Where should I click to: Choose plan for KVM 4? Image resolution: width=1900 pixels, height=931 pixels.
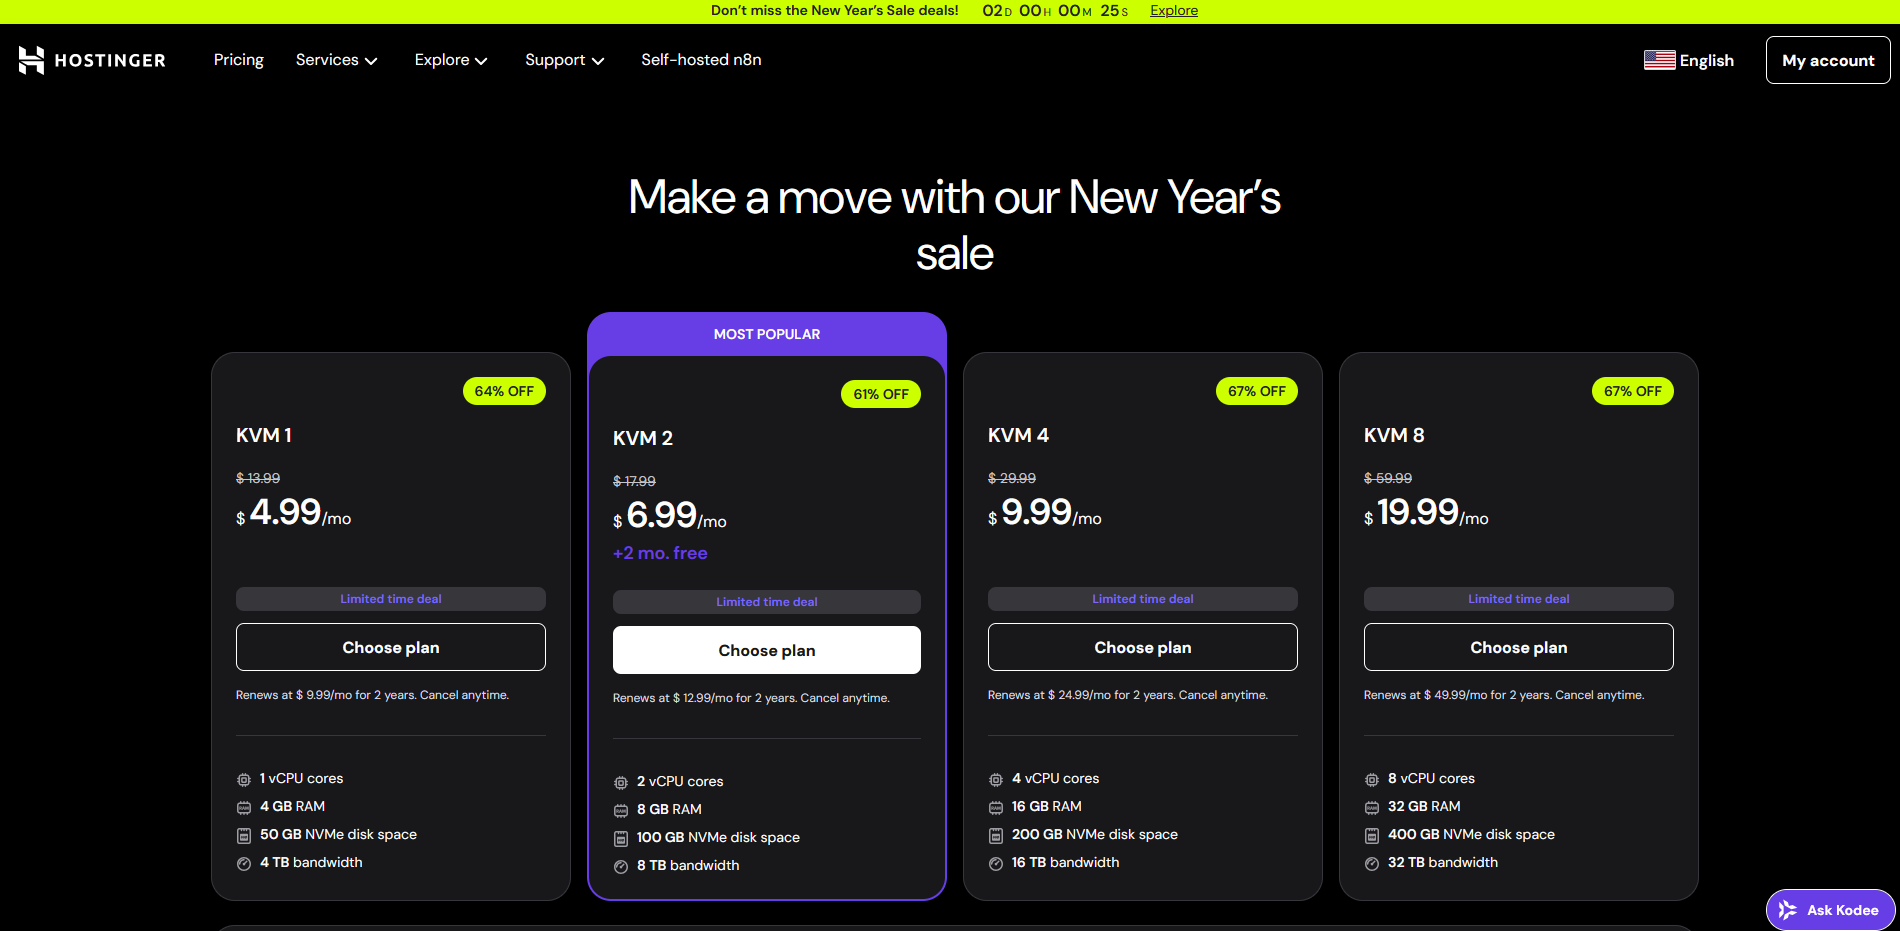(x=1143, y=647)
